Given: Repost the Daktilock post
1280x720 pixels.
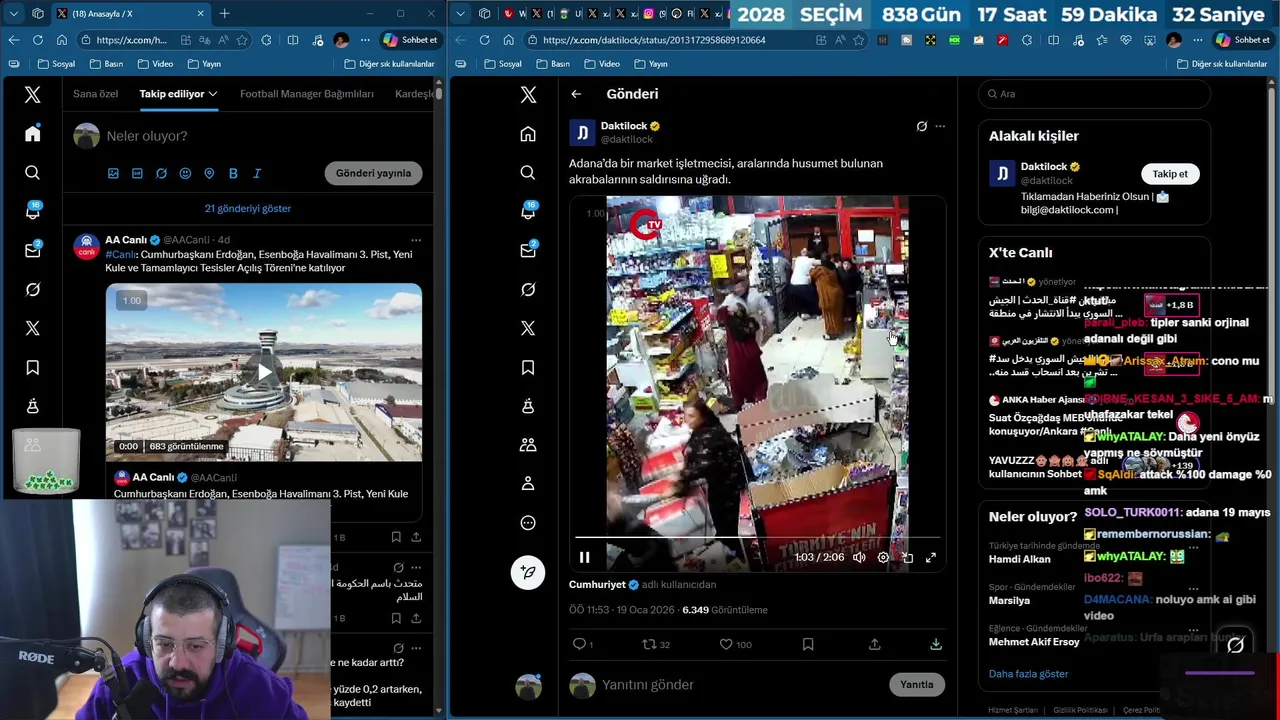Looking at the screenshot, I should click(649, 644).
